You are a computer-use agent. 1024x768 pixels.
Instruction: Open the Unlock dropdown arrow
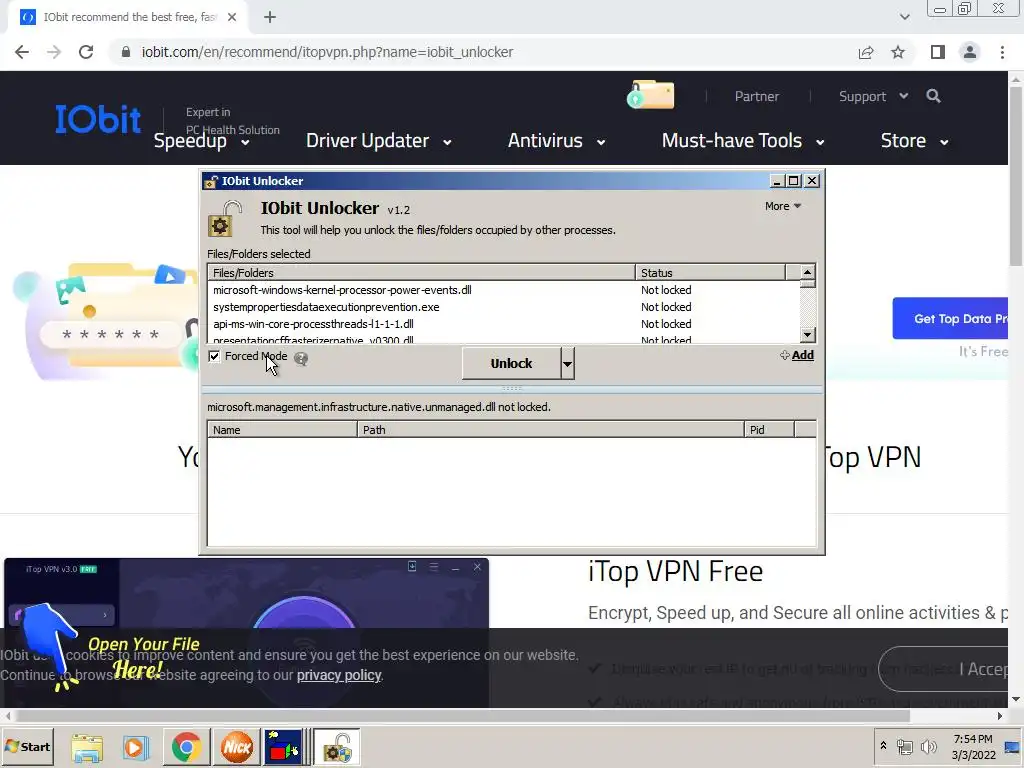point(568,363)
